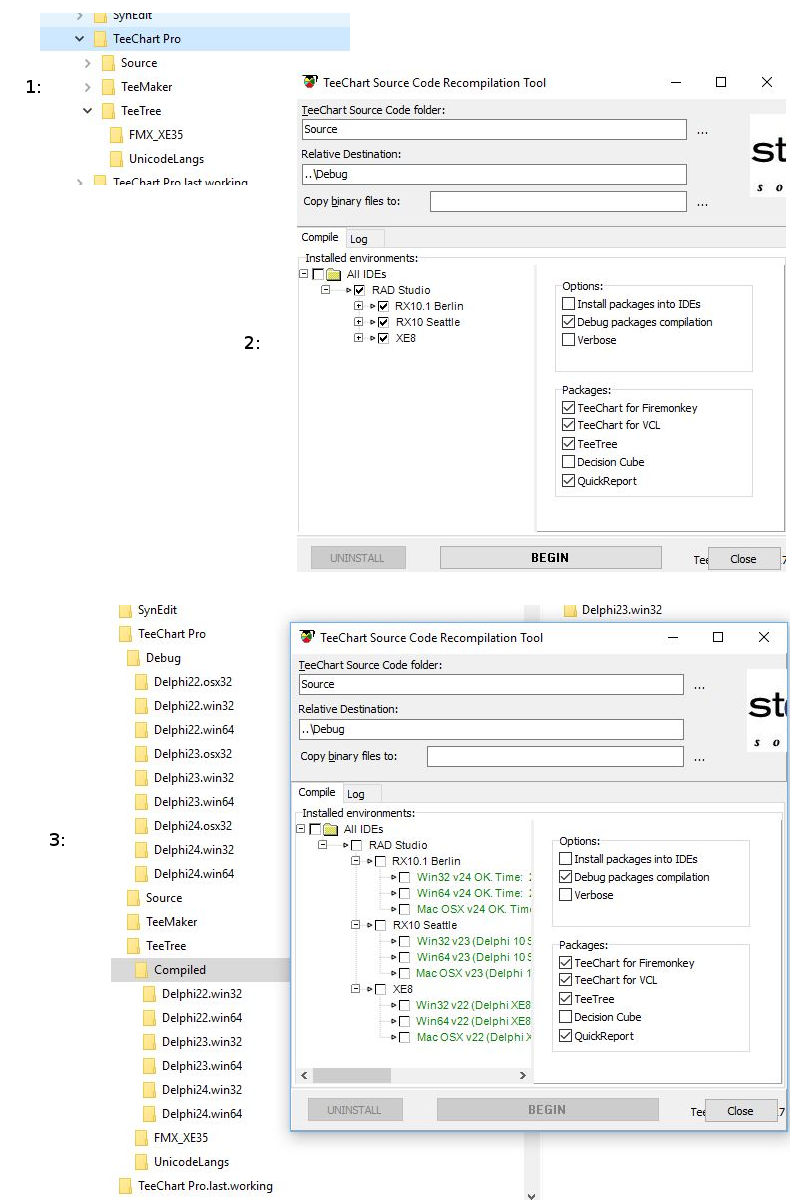
Task: Collapse the TeeTree folder chevron
Action: point(88,111)
